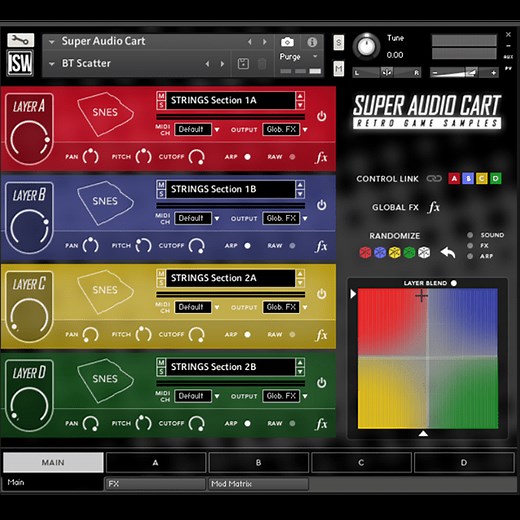Image resolution: width=520 pixels, height=520 pixels.
Task: Toggle the SOUND randomize option
Action: click(470, 235)
